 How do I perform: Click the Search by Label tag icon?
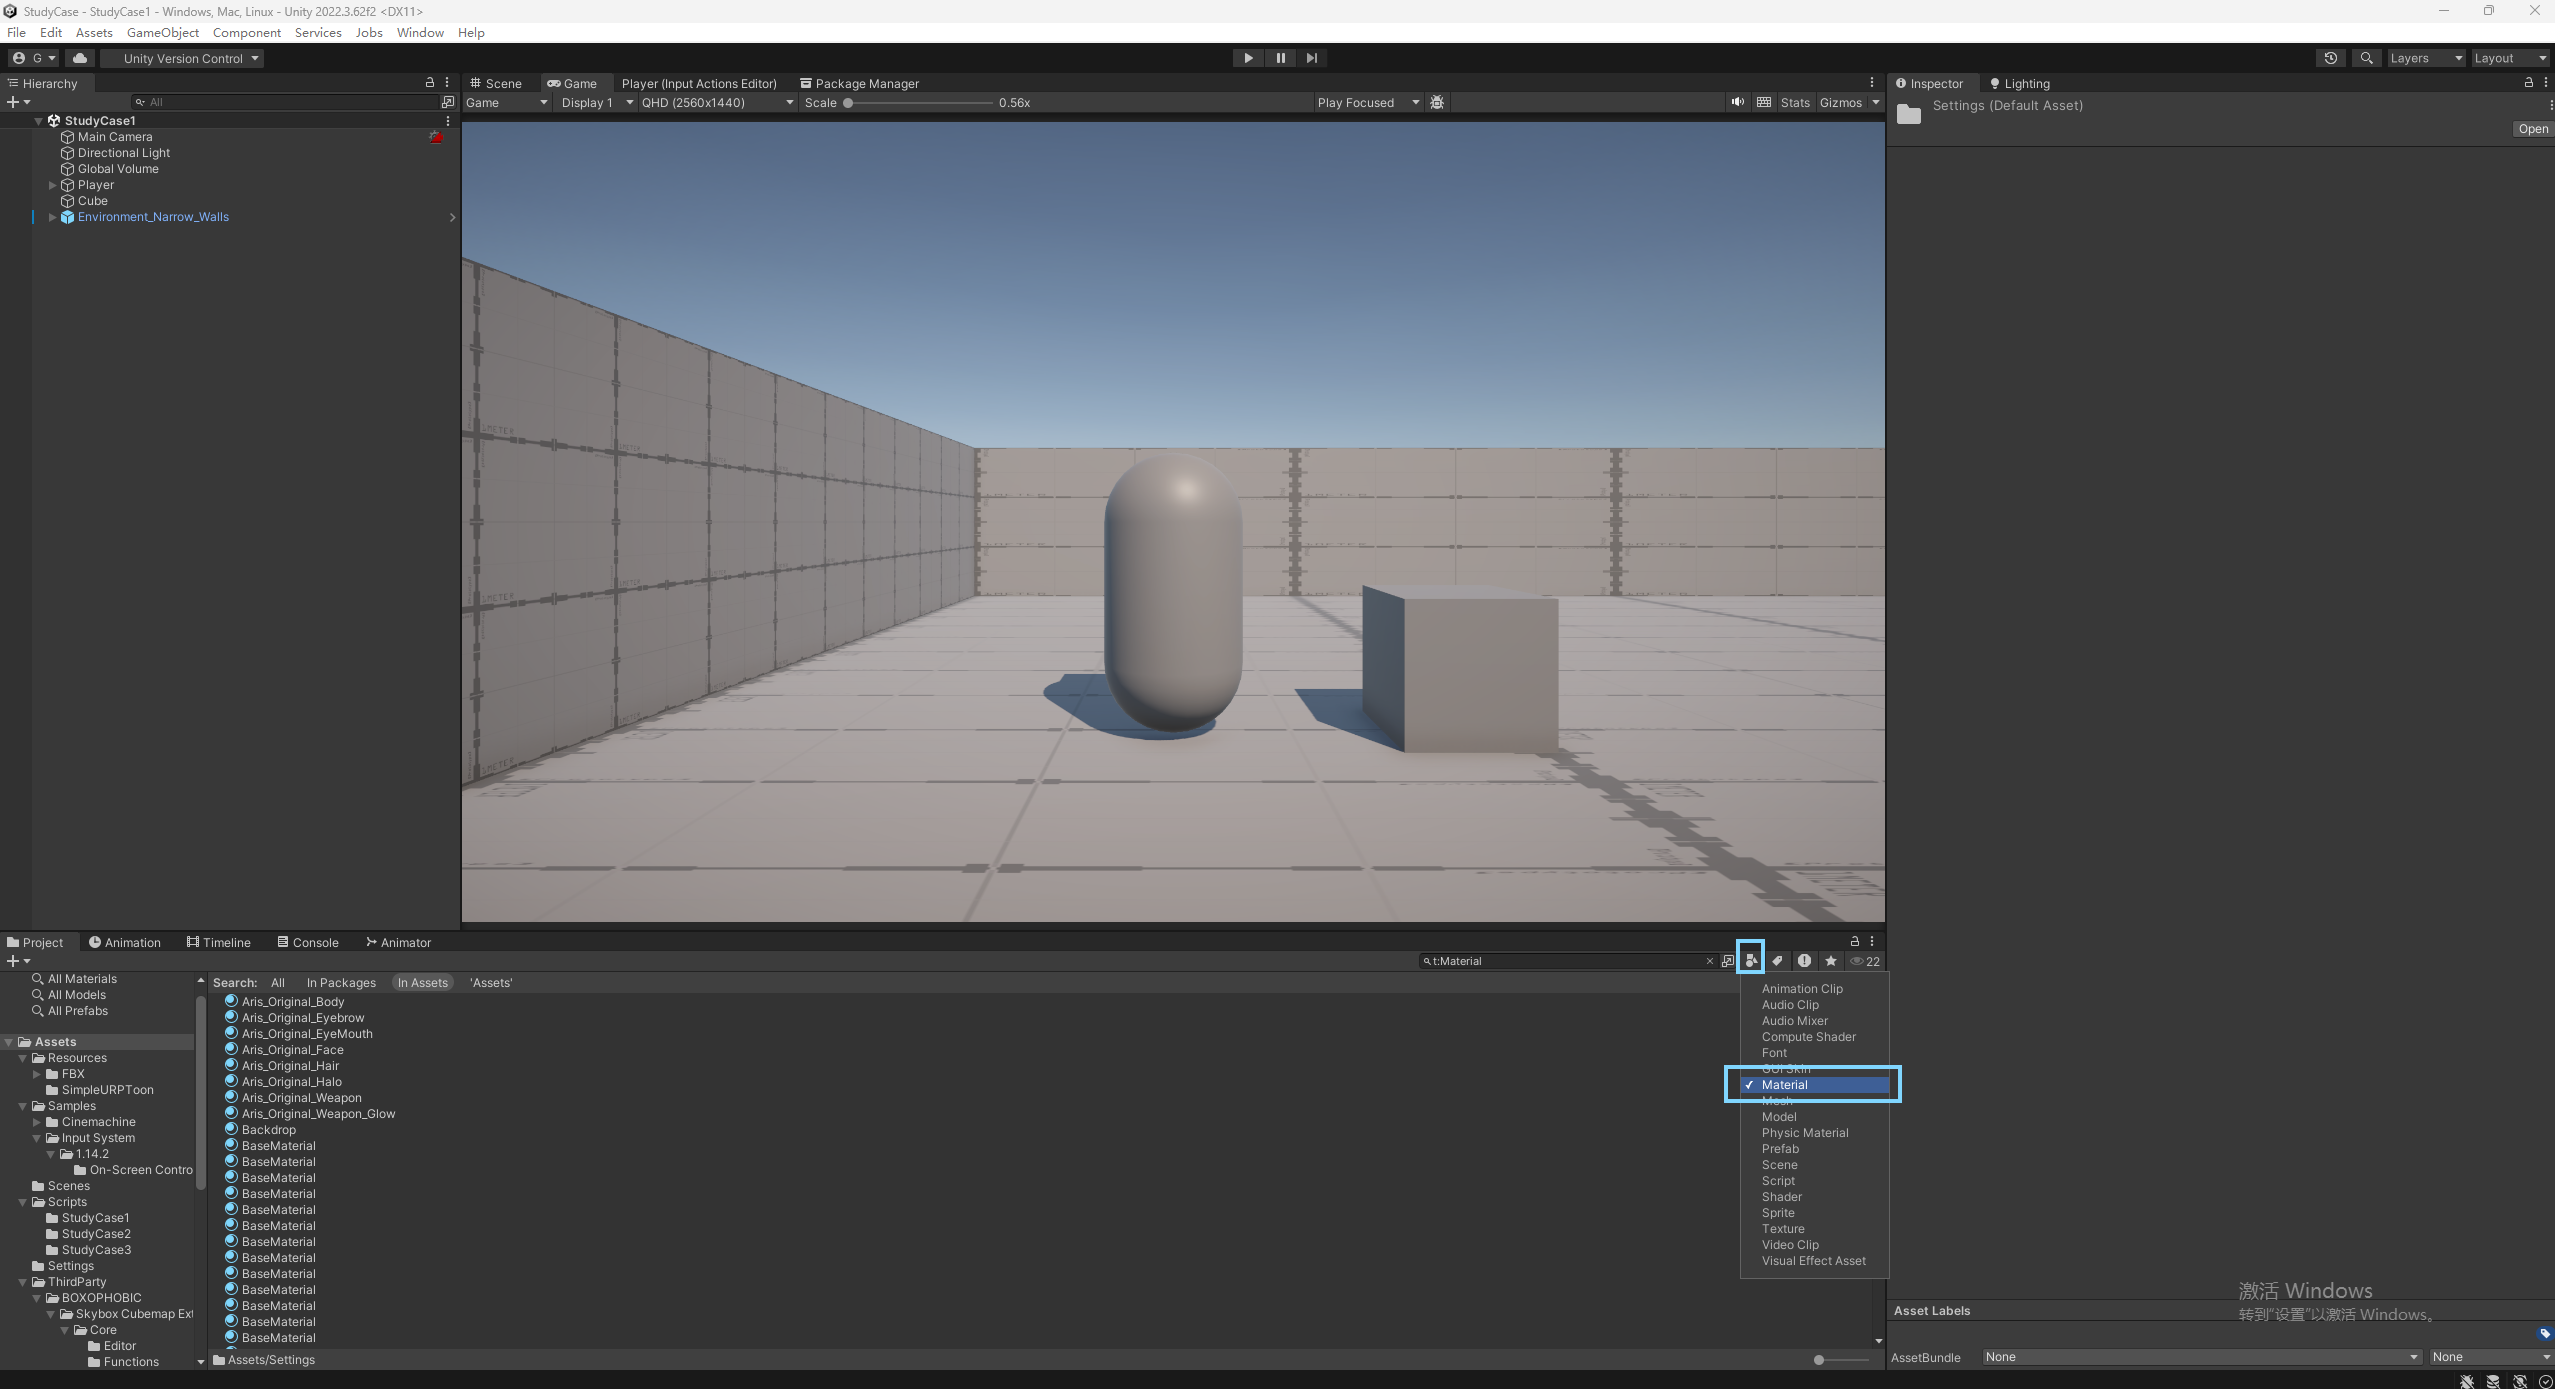1777,961
